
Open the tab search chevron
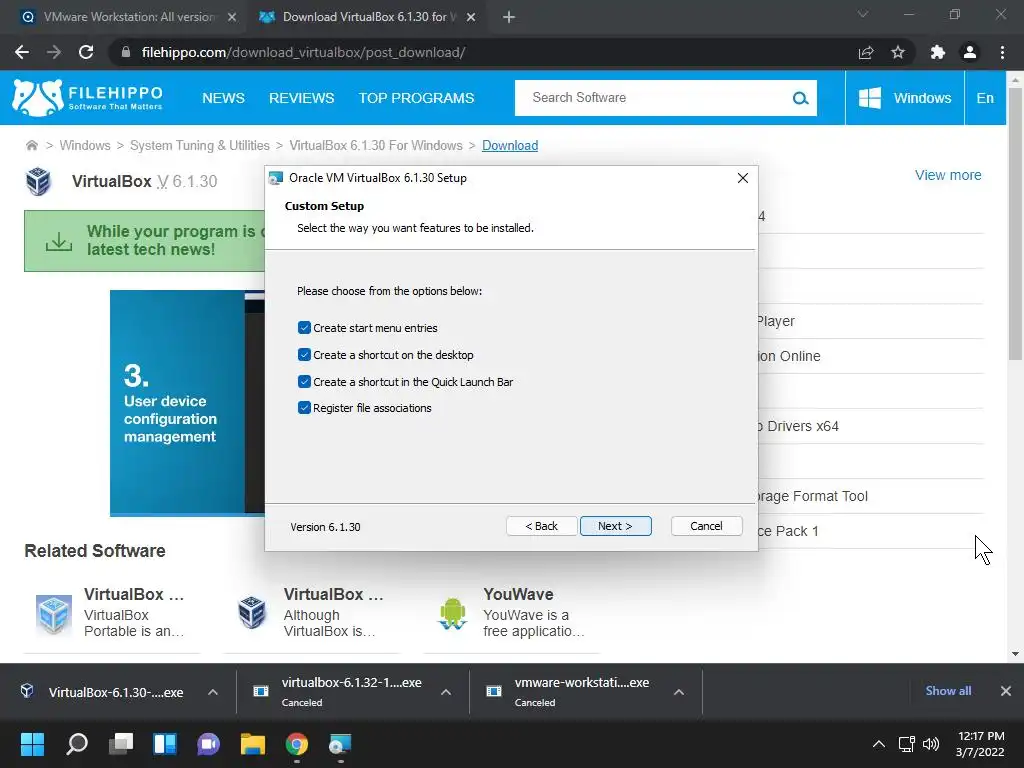coord(863,14)
